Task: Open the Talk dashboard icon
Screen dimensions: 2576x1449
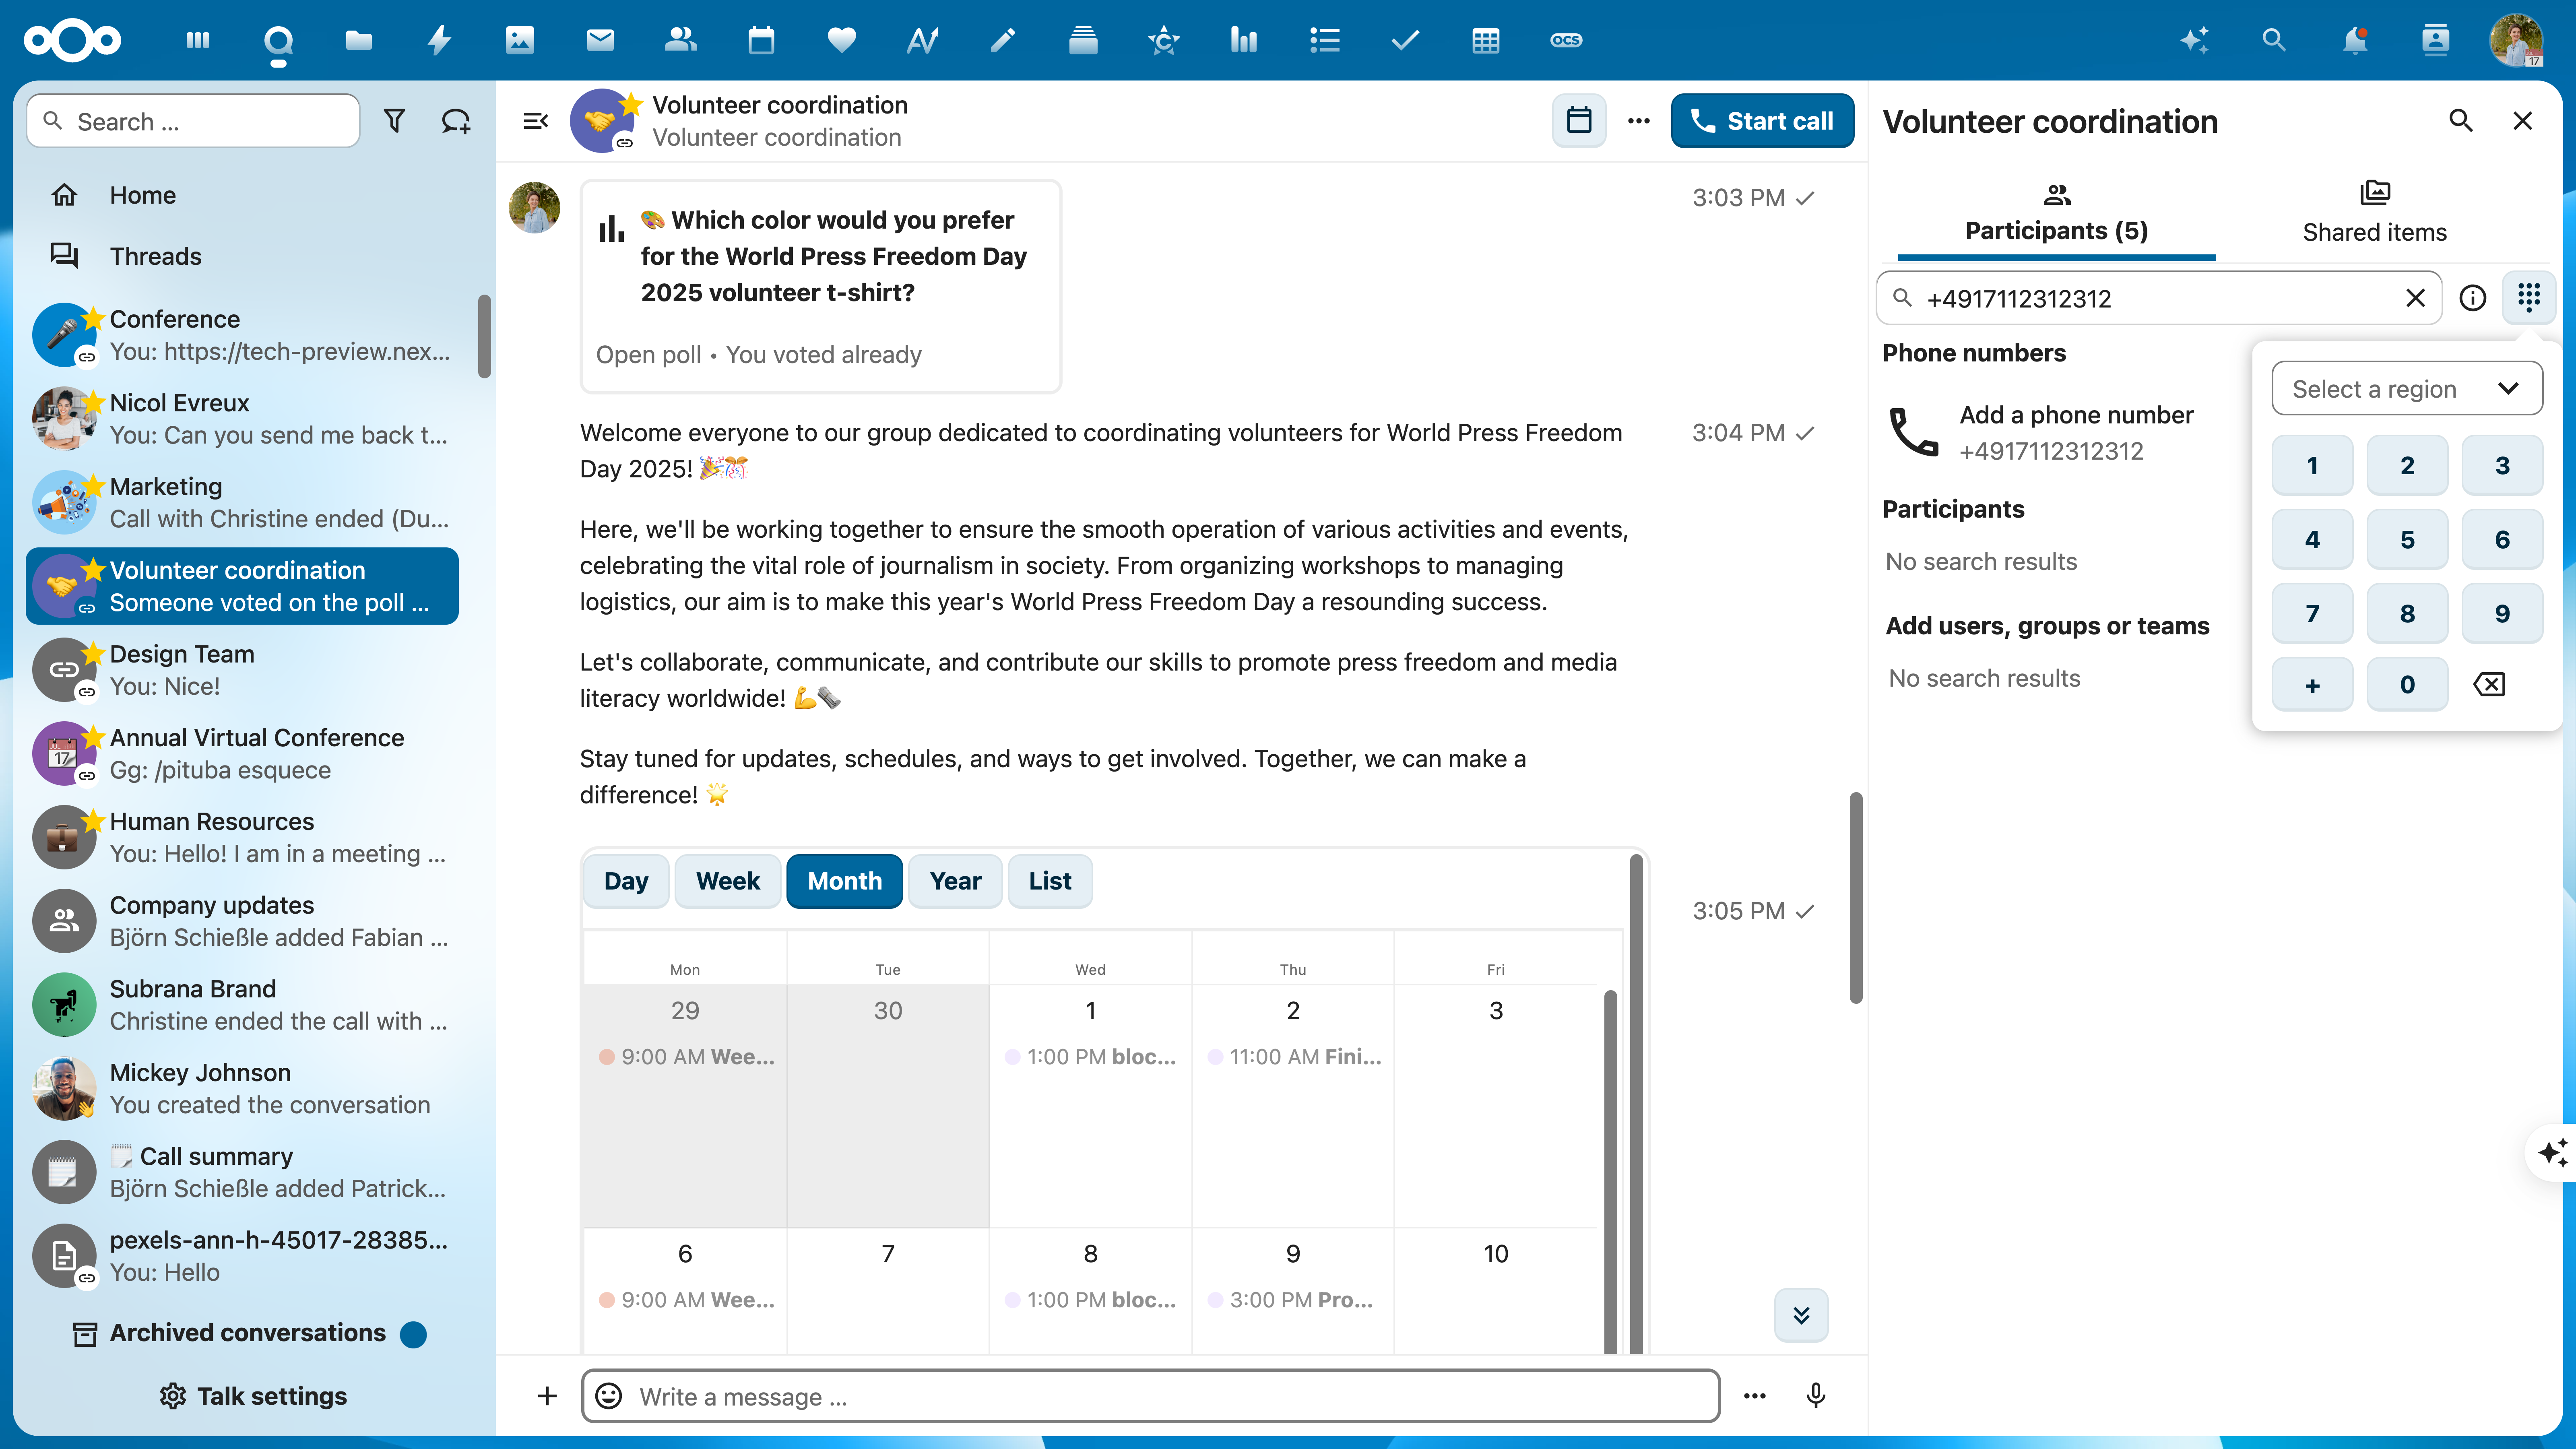Action: coord(278,40)
